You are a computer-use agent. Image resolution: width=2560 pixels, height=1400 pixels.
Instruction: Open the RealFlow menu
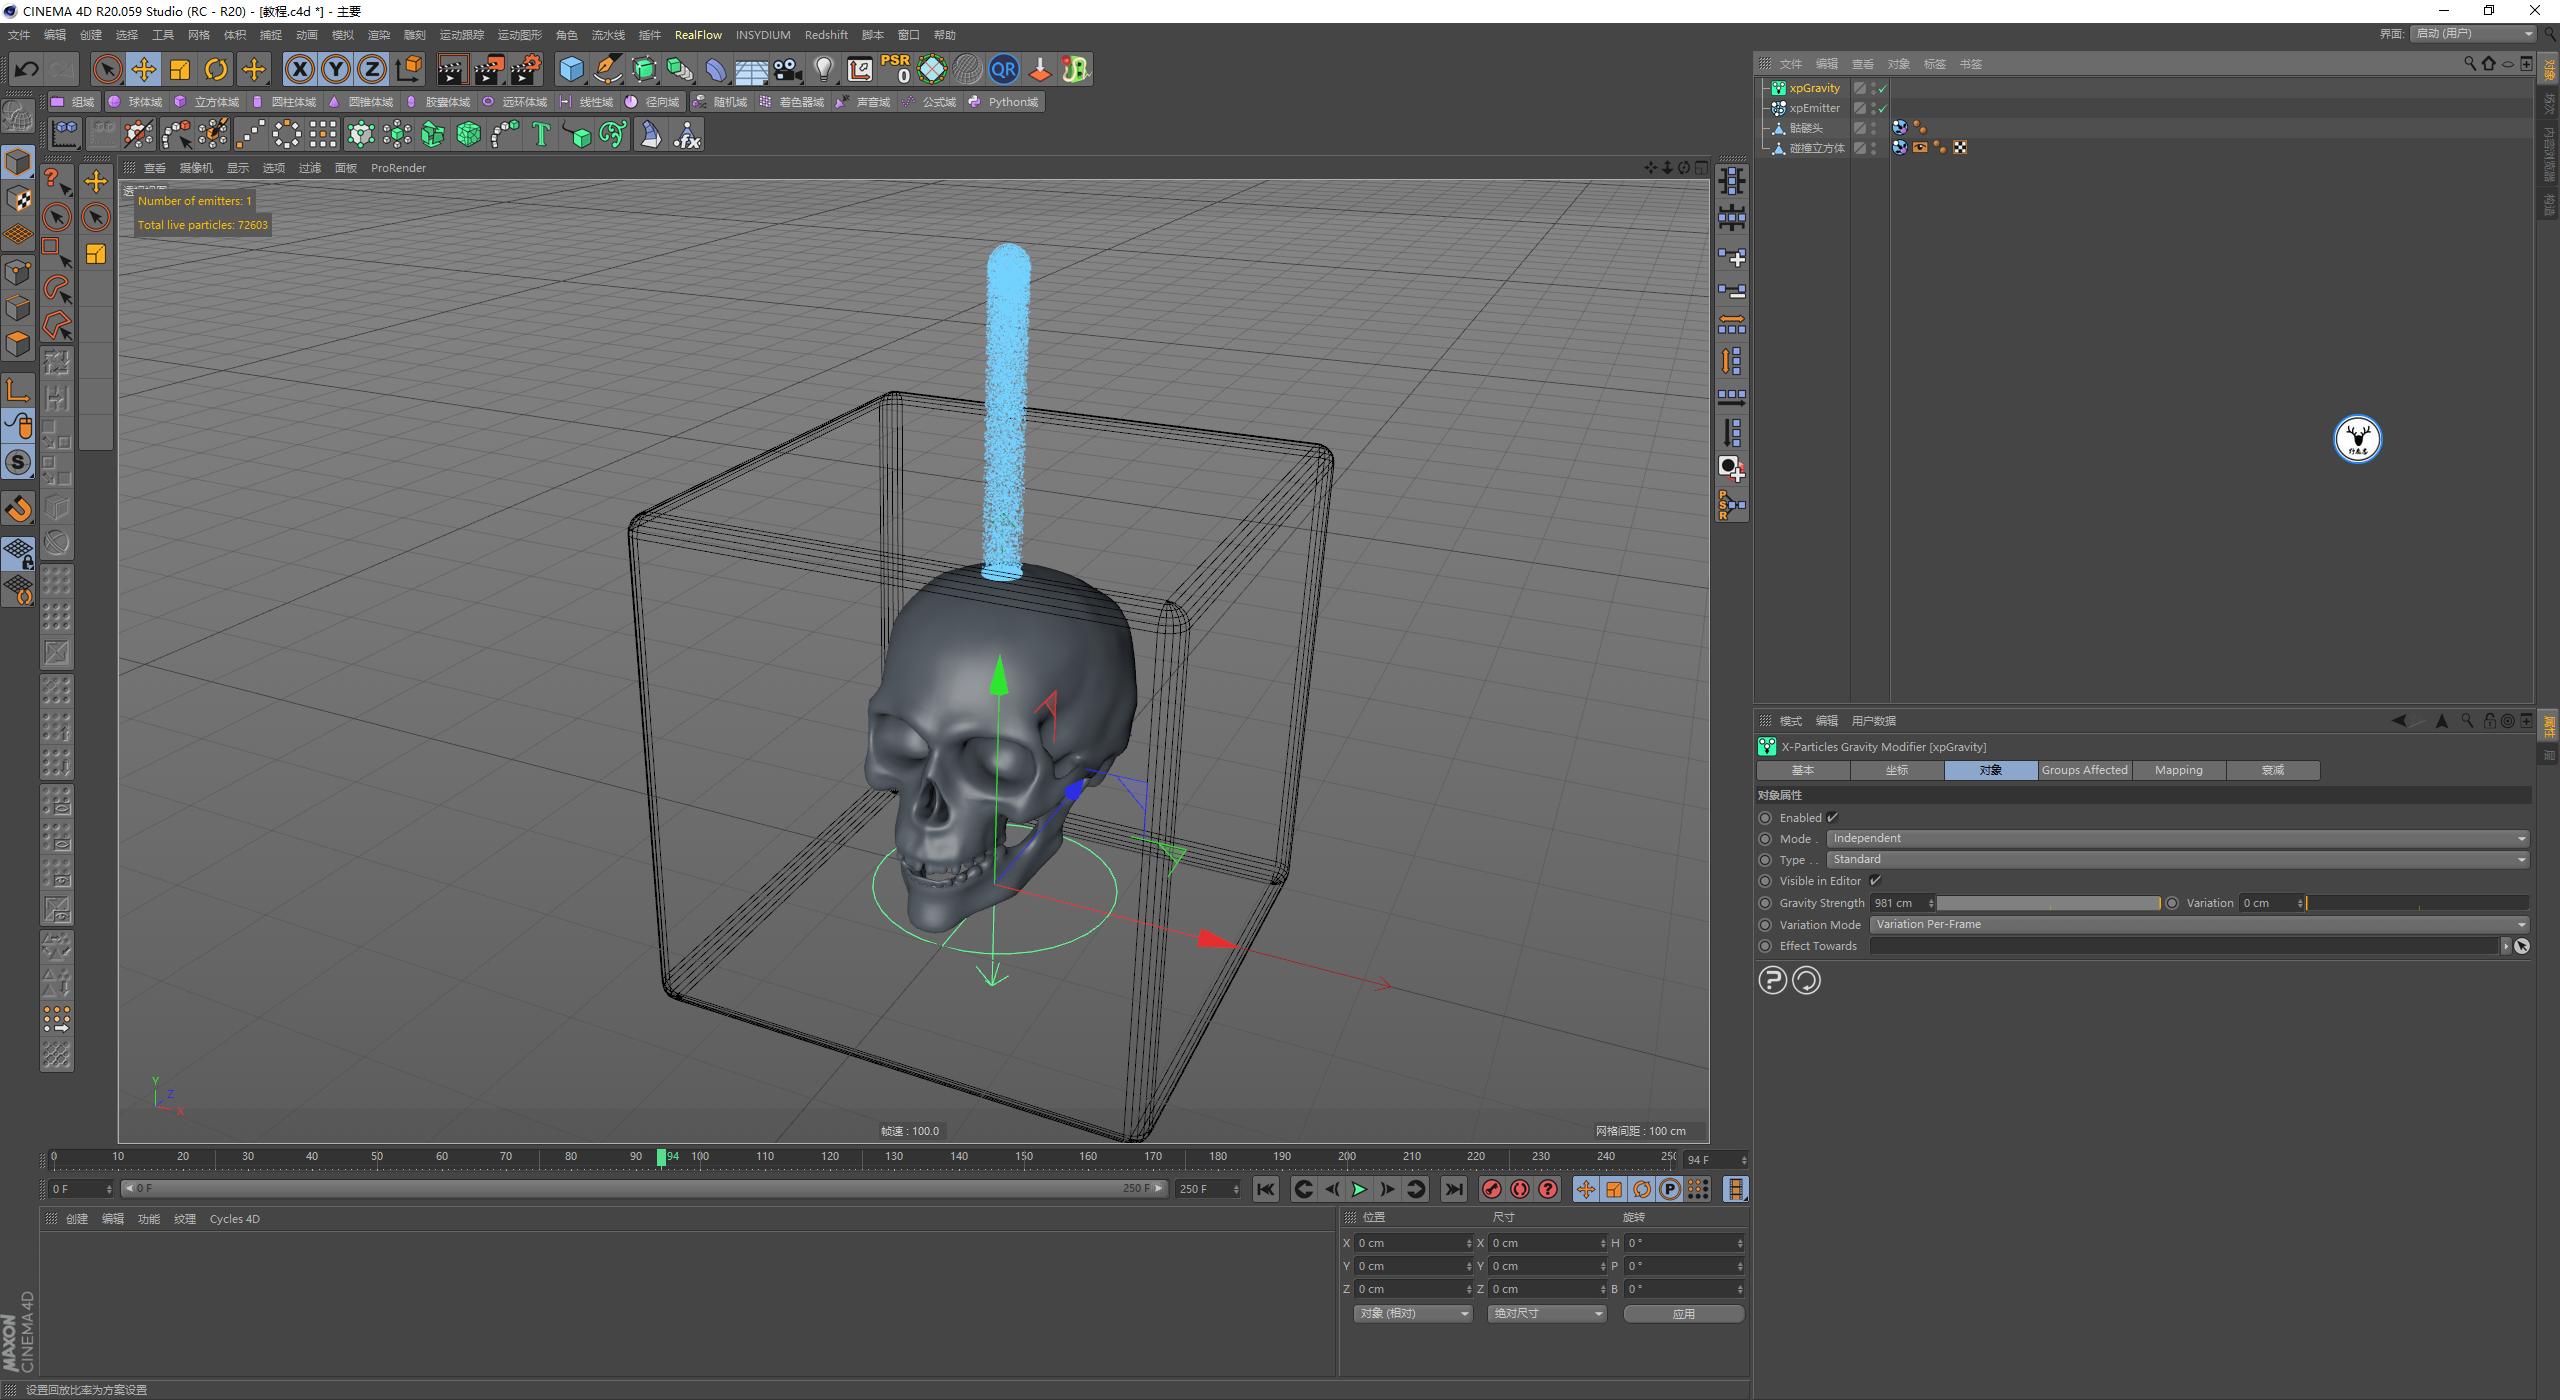tap(698, 34)
